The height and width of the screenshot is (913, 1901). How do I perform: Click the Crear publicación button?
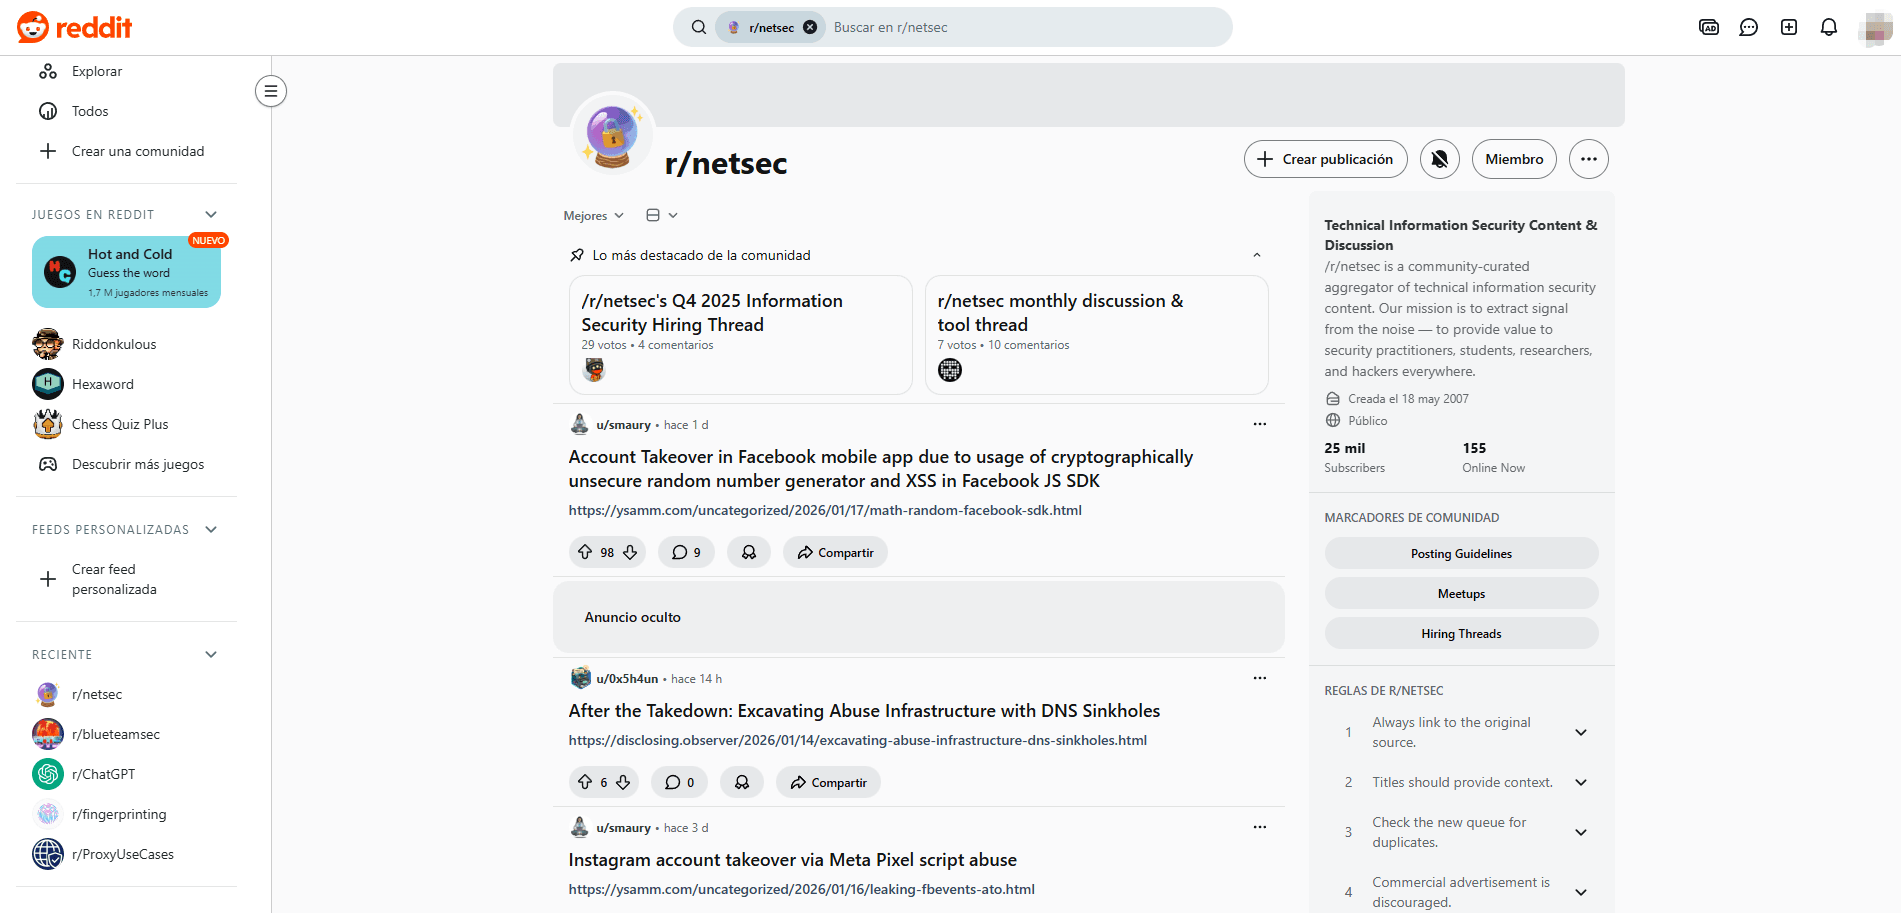(1325, 159)
